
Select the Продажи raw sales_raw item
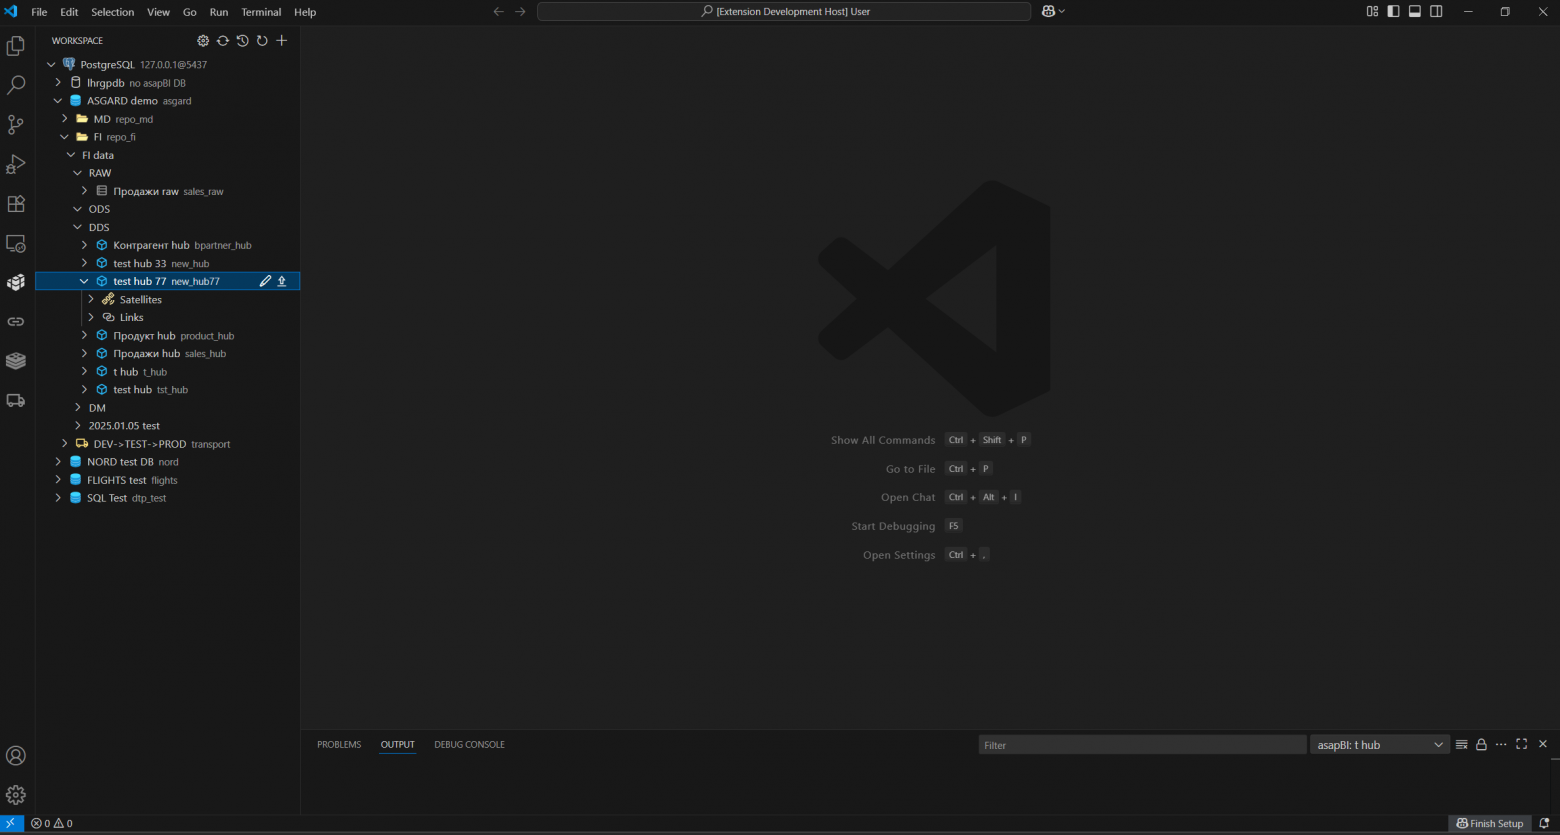[167, 191]
